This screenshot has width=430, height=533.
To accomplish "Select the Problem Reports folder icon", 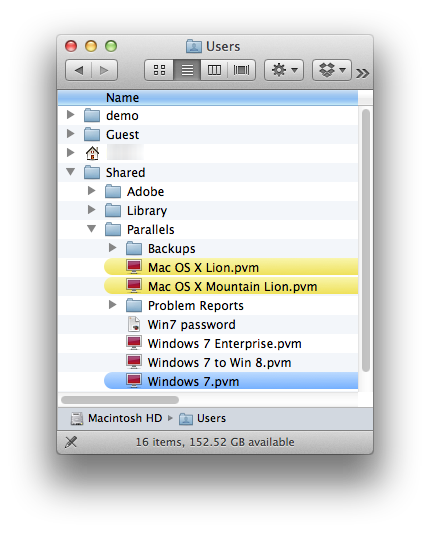I will coord(134,306).
